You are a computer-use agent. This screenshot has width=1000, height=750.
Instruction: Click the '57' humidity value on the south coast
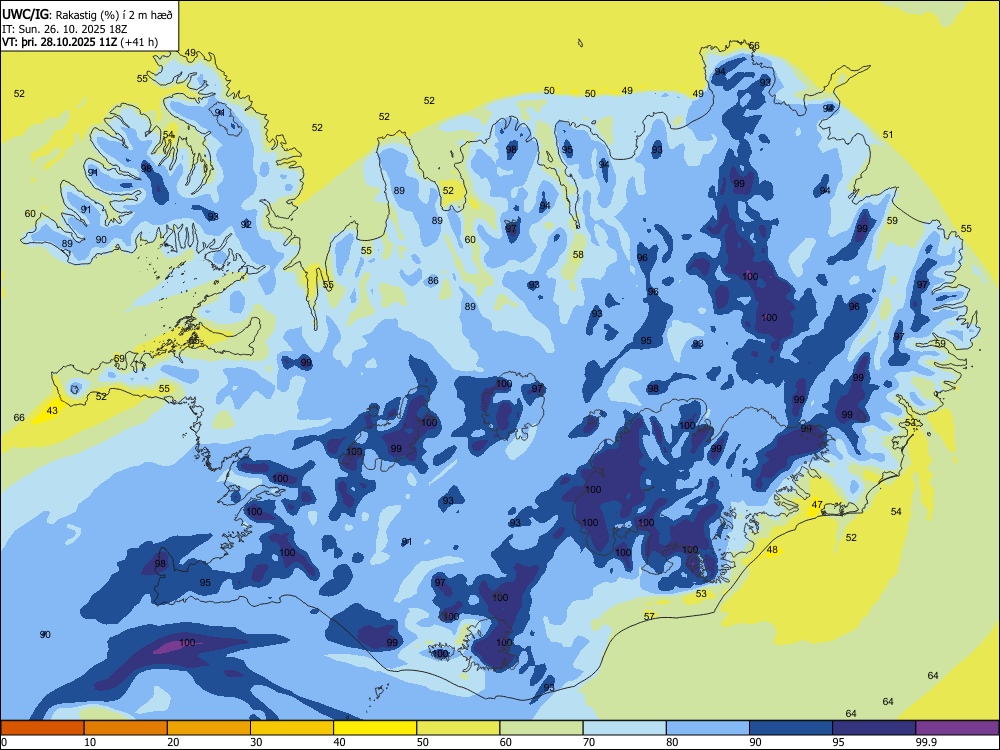pos(649,616)
